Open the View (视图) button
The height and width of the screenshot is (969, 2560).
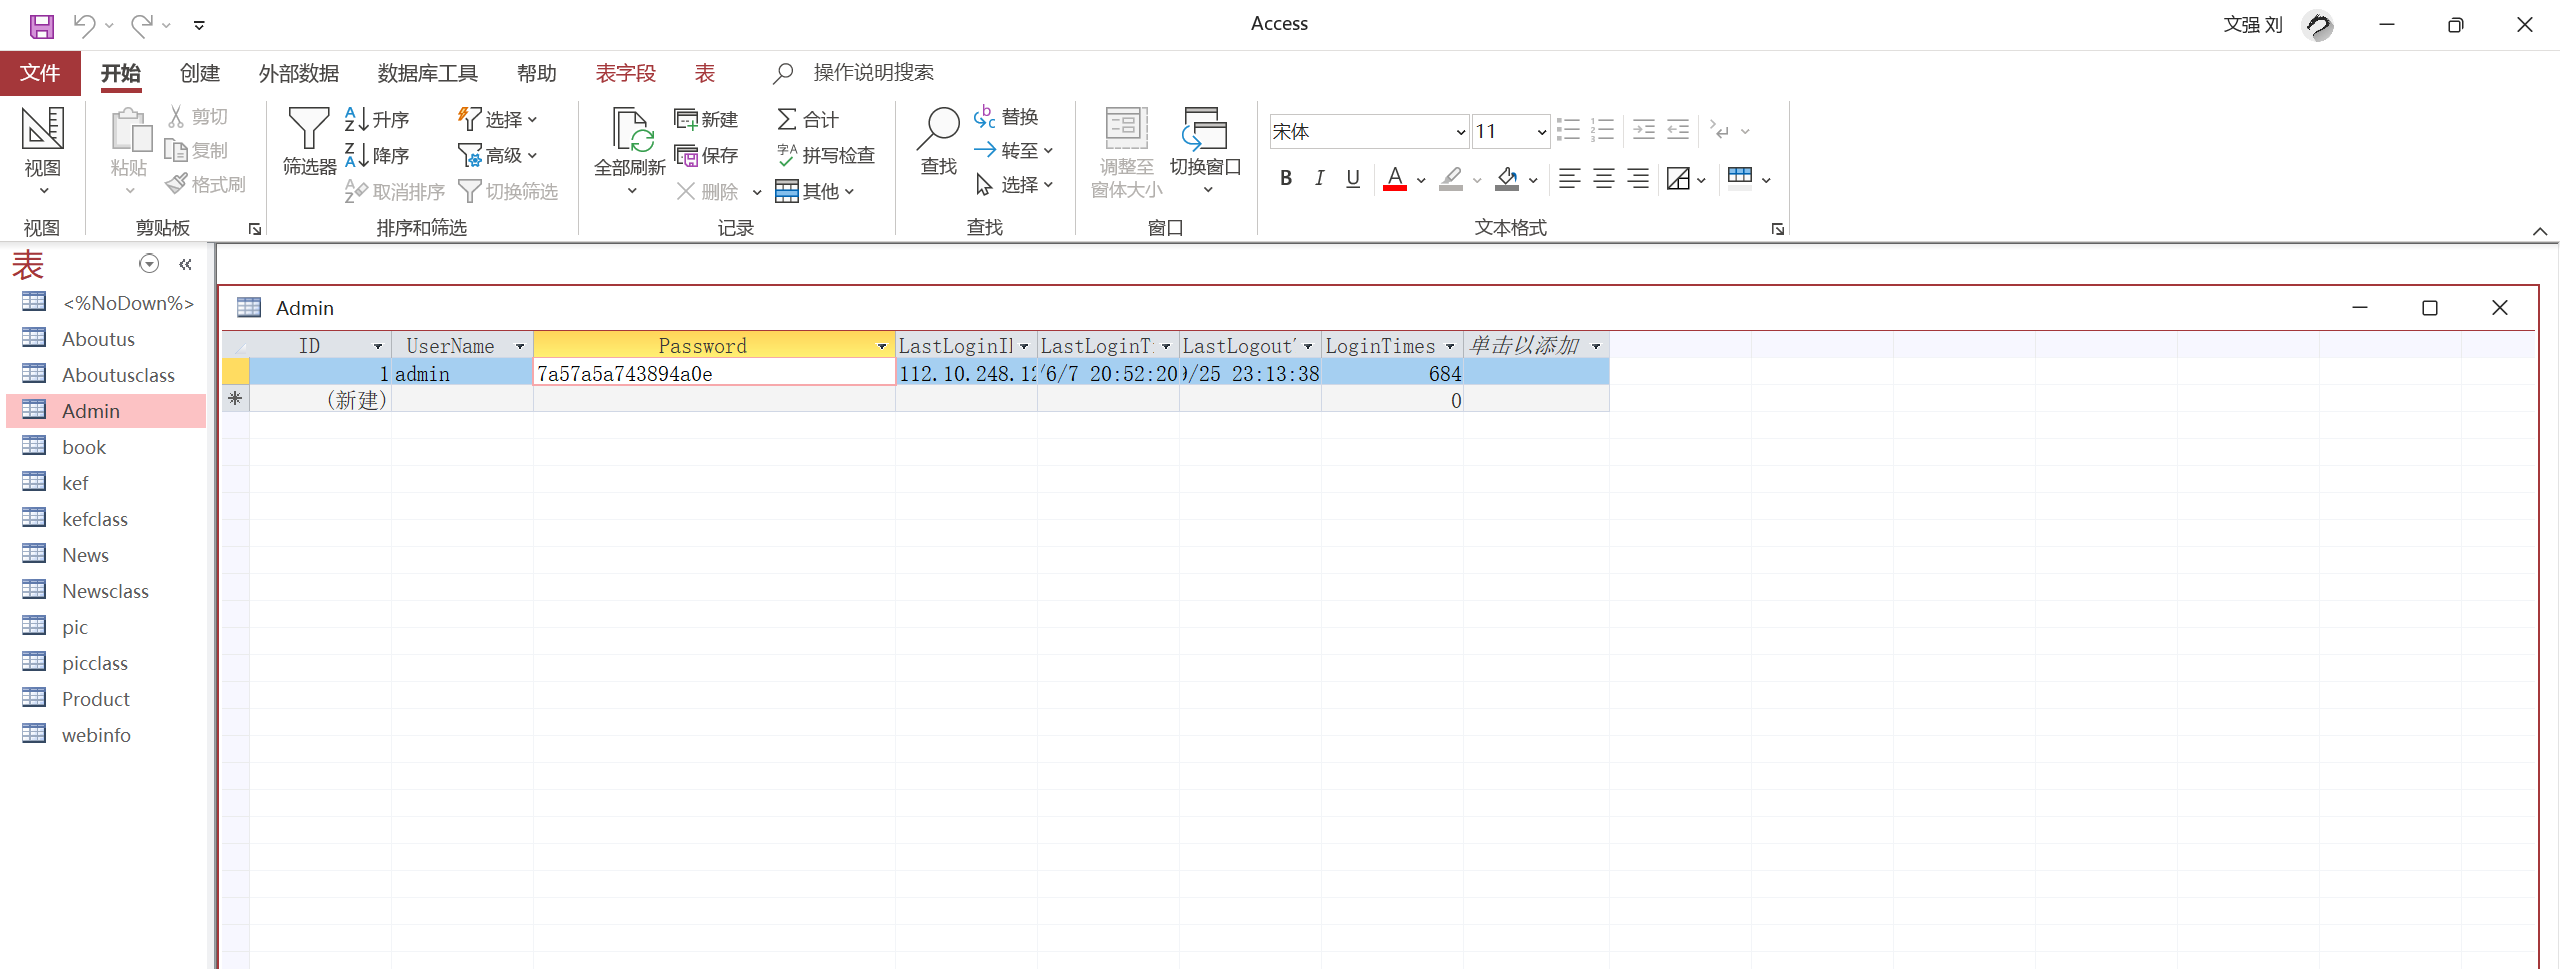point(43,150)
